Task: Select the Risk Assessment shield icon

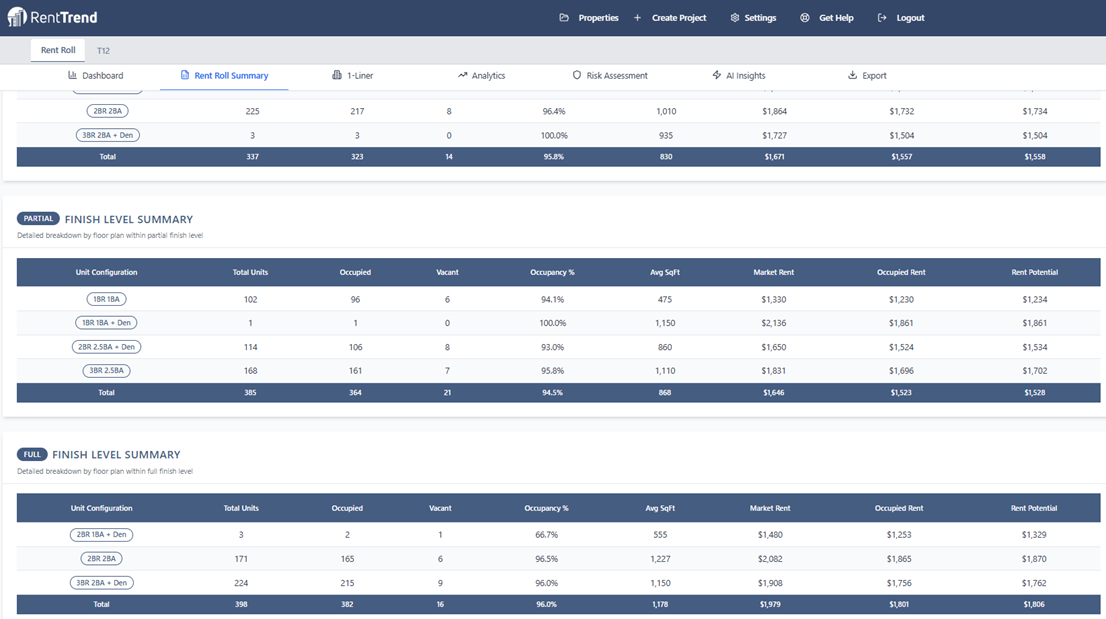Action: [x=577, y=75]
